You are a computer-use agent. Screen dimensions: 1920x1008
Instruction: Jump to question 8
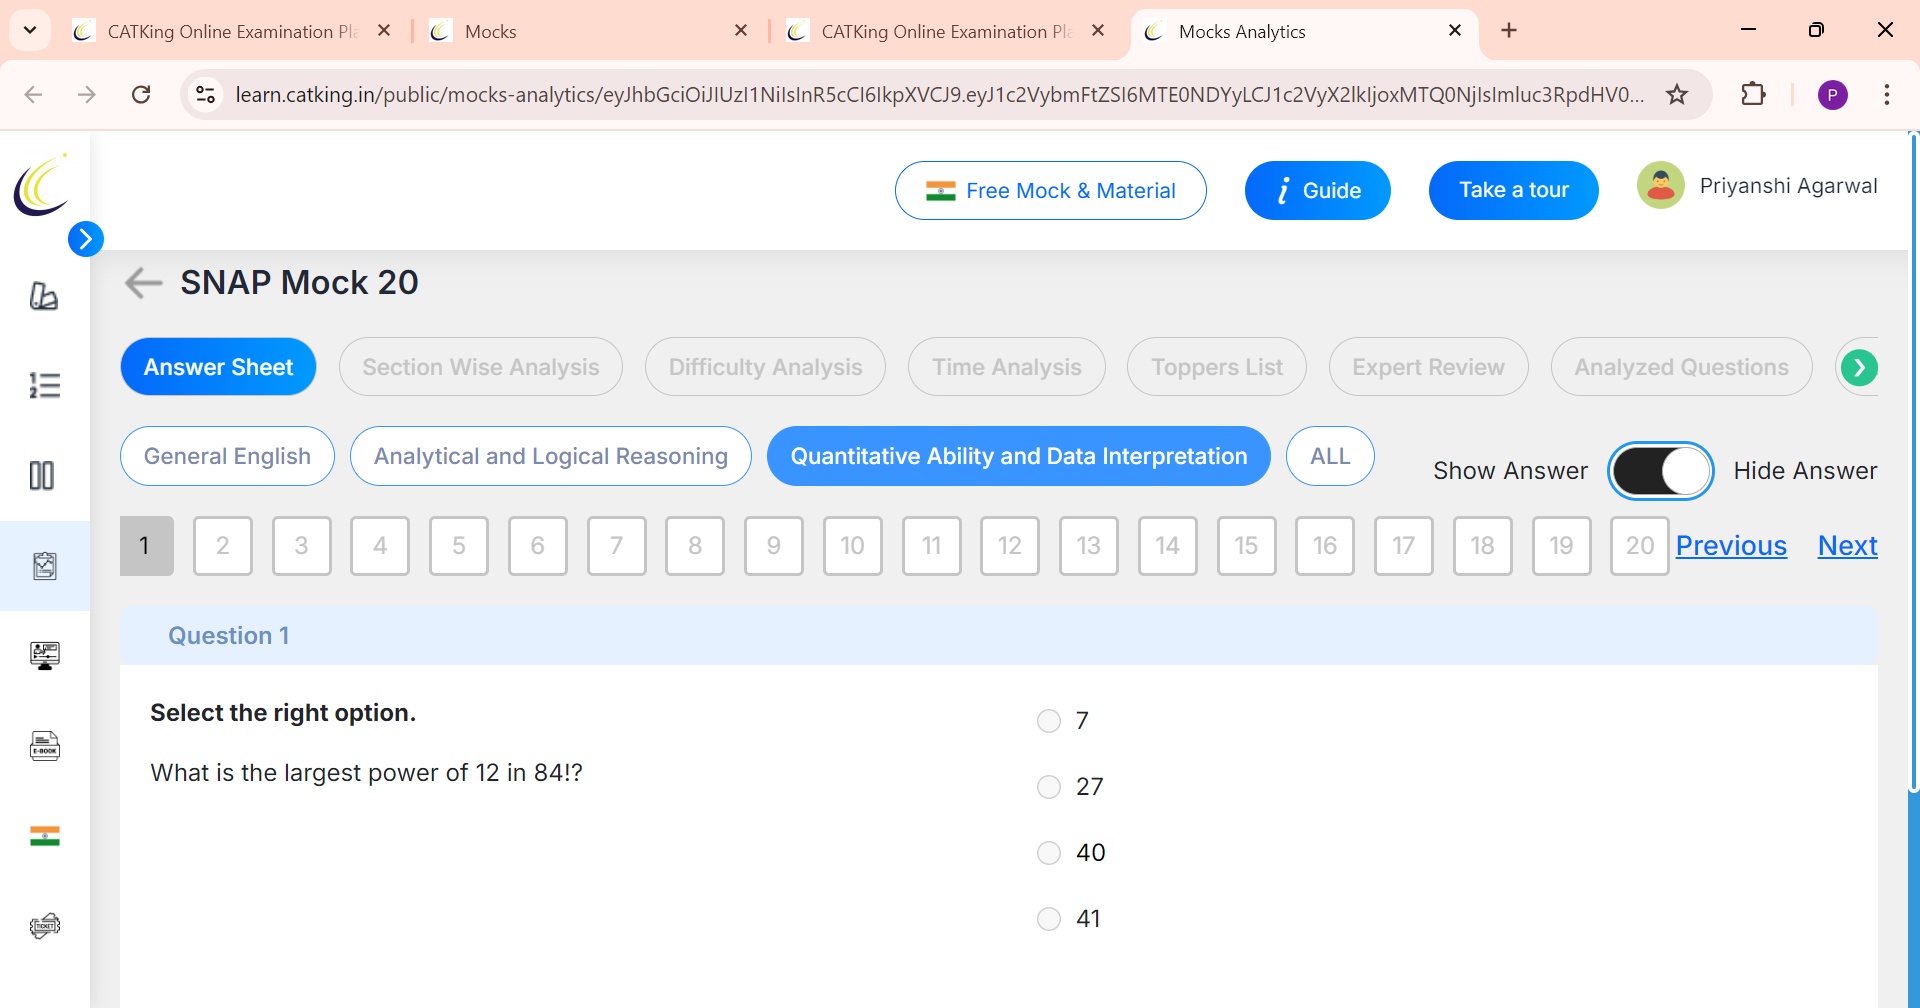click(x=695, y=546)
